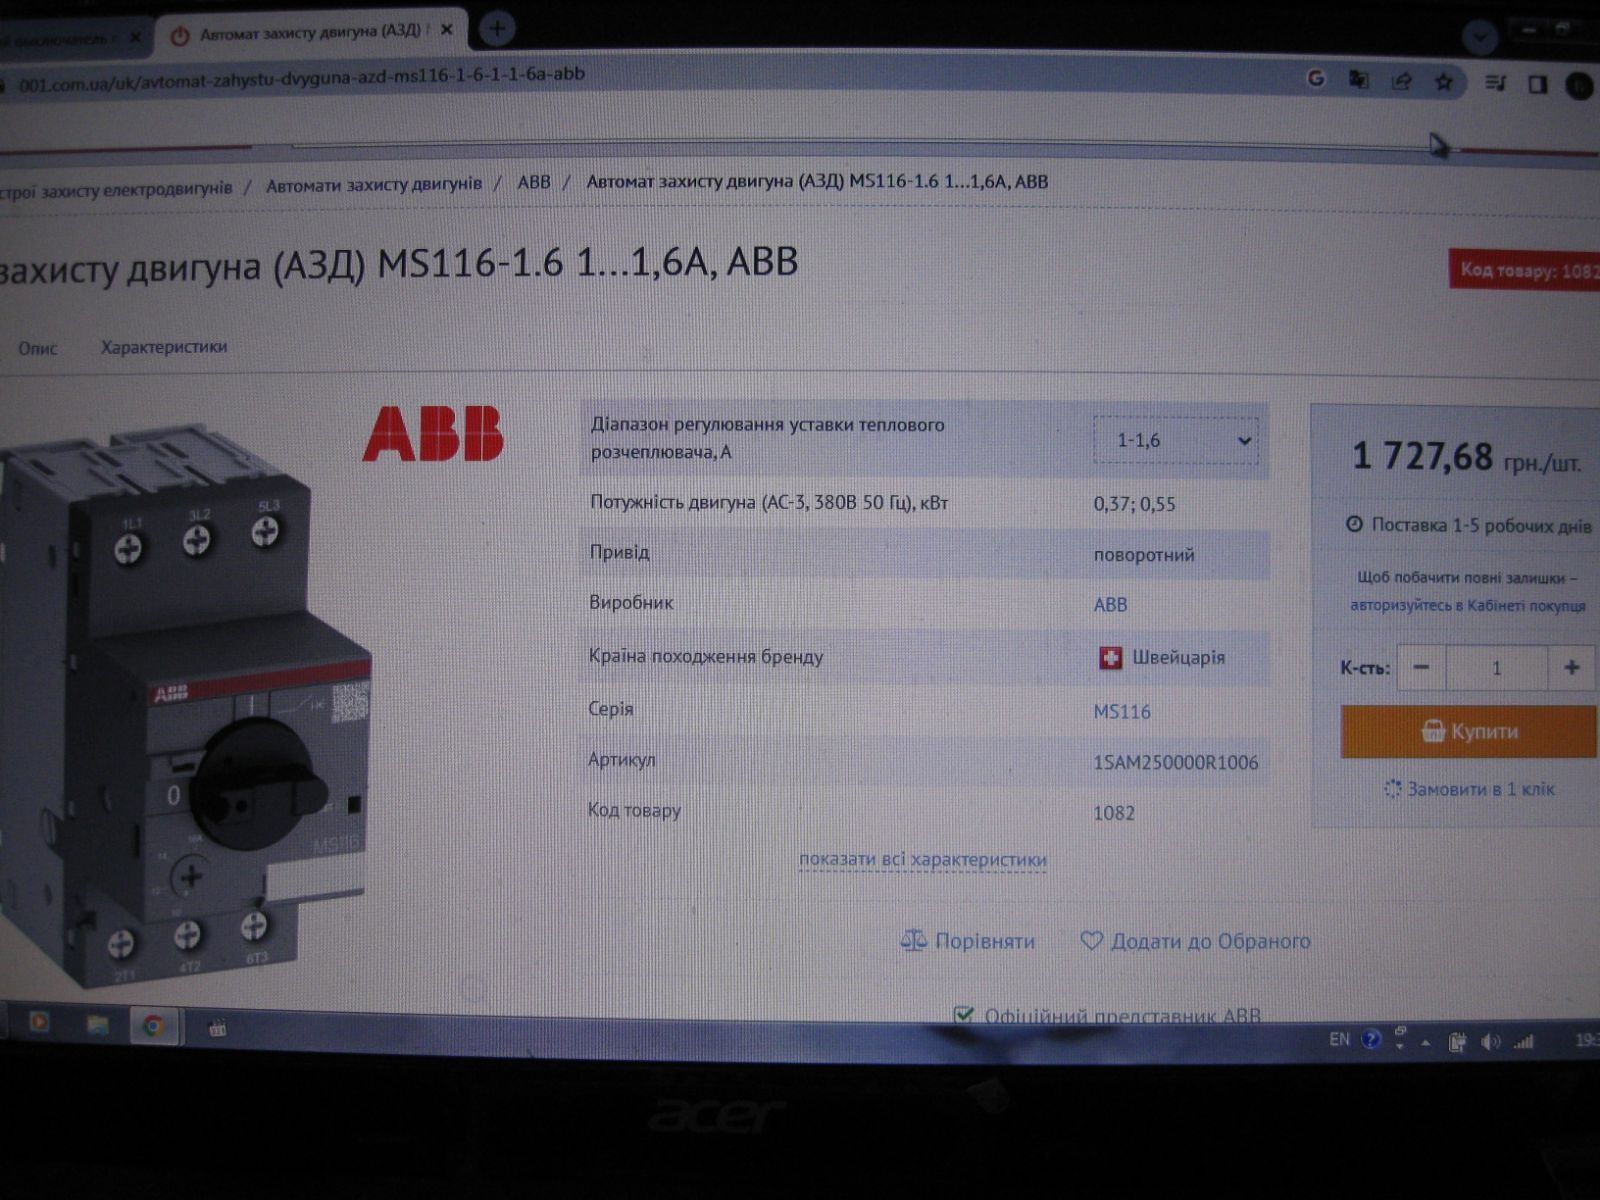Click the MS116 circuit breaker product image

pyautogui.click(x=185, y=705)
